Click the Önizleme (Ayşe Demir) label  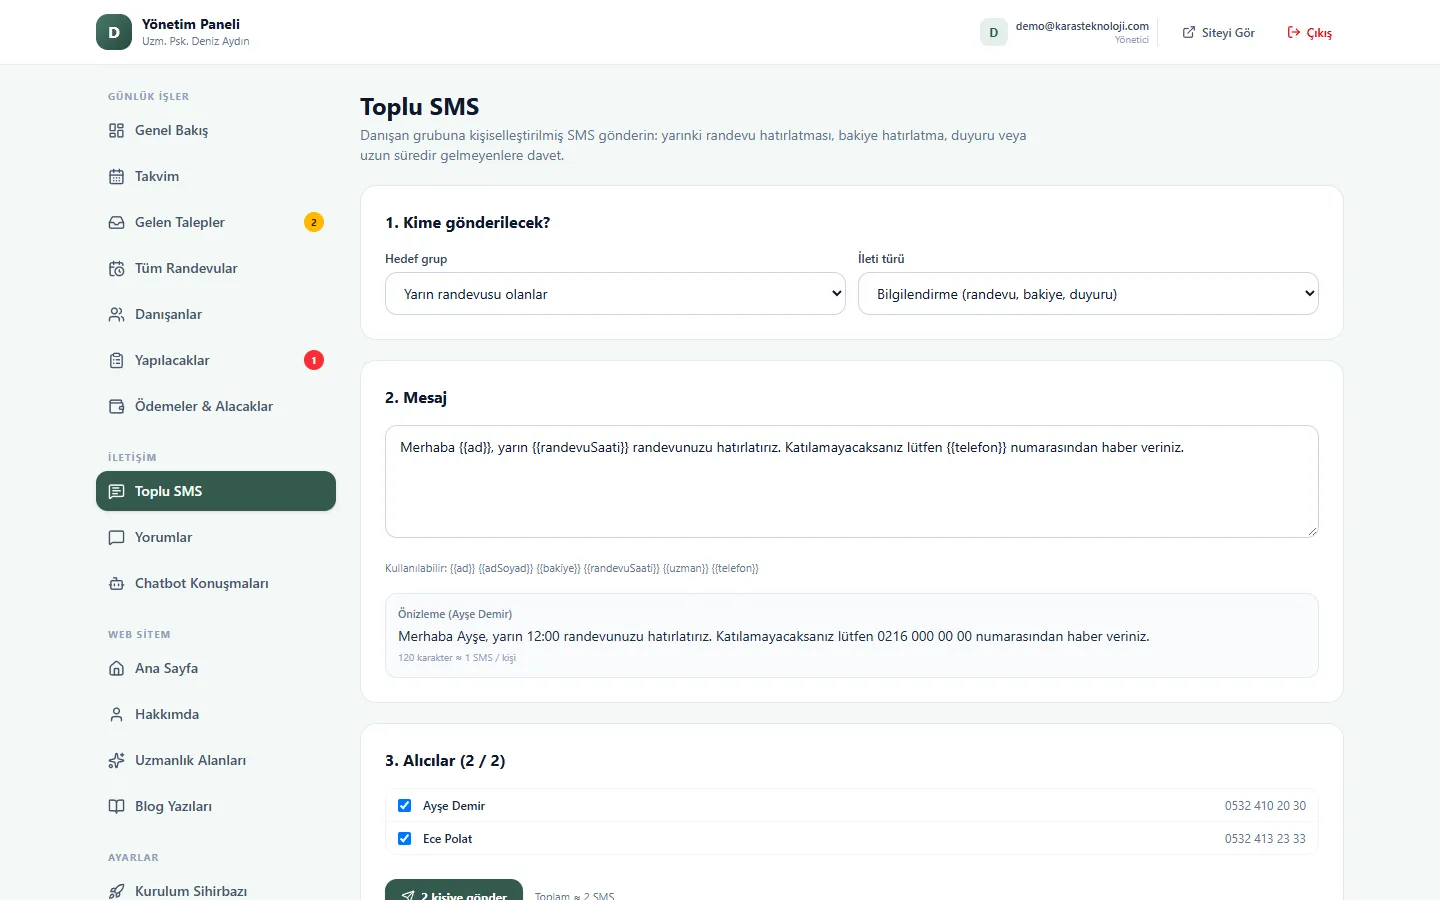(x=455, y=614)
